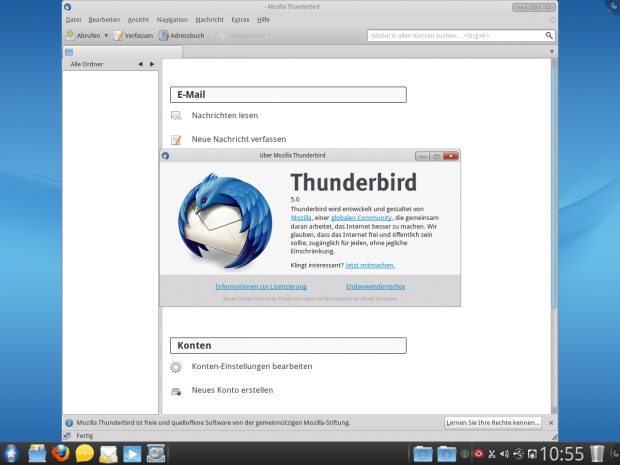Click the activity throbber icon in menu bar
This screenshot has width=620, height=465.
(552, 20)
